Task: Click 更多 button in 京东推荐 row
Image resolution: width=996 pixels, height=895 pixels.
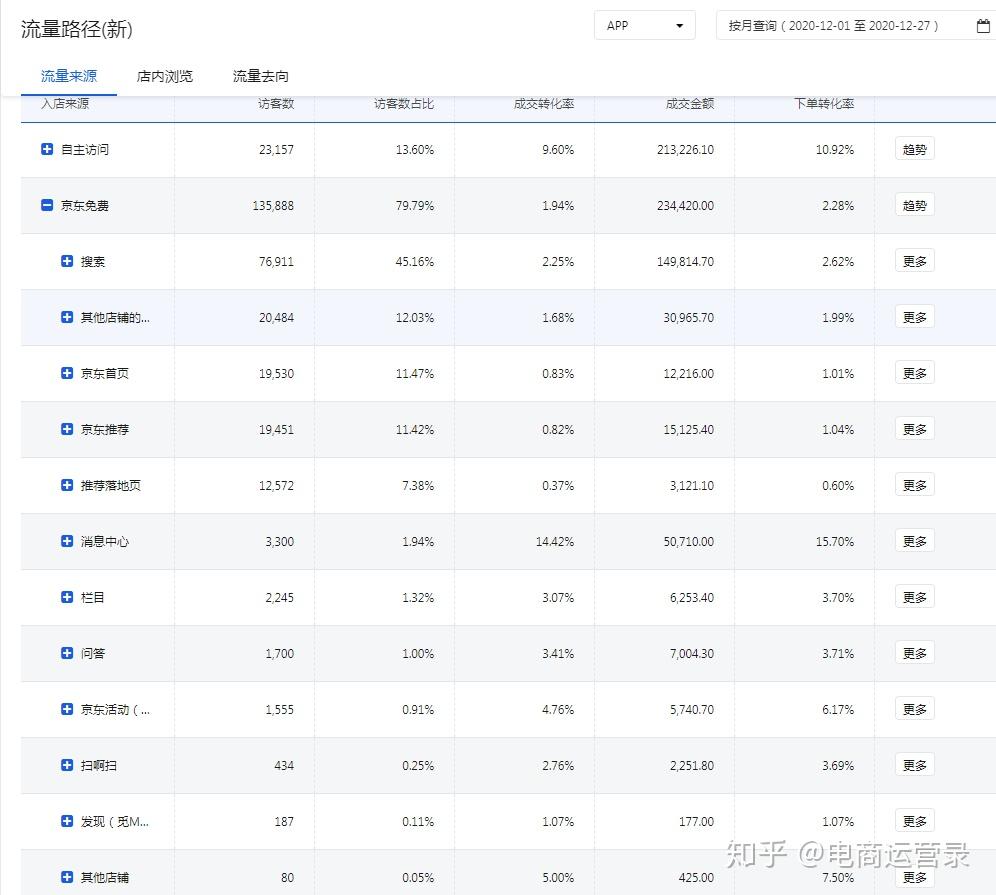Action: point(915,429)
